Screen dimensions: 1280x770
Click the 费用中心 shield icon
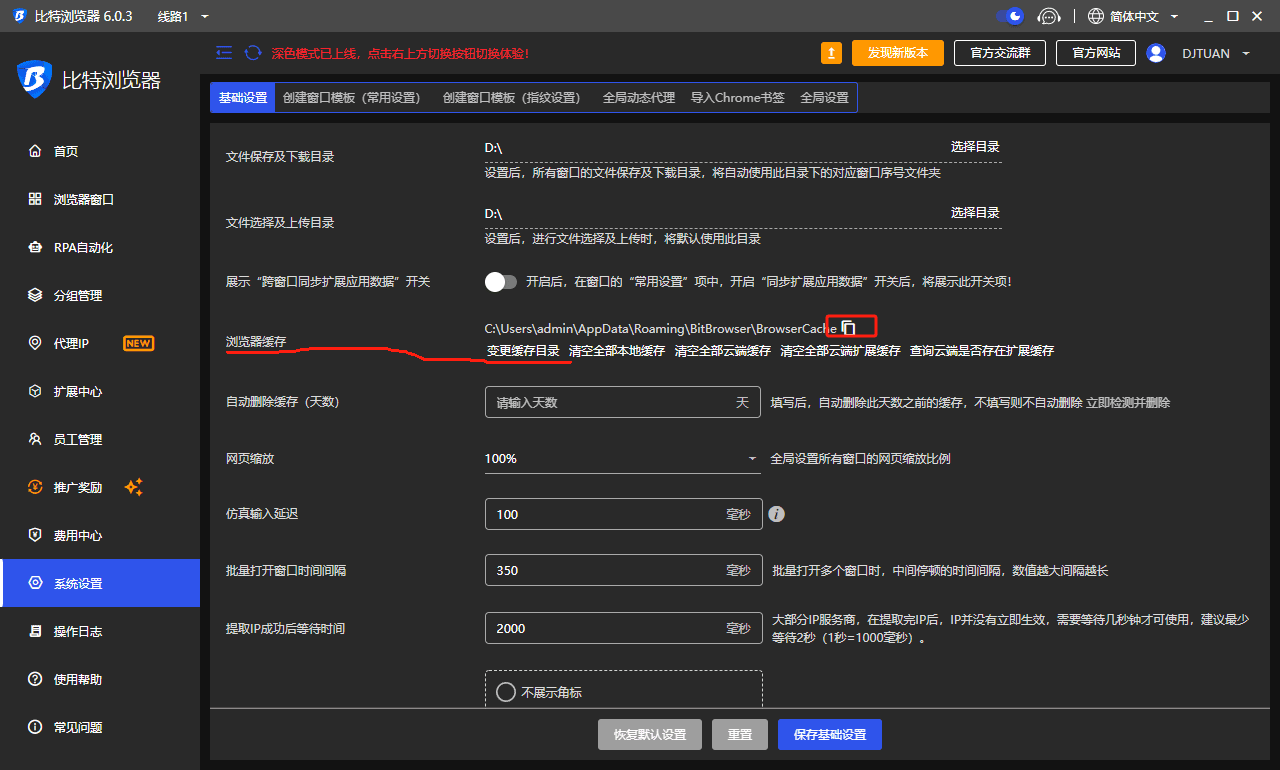35,535
